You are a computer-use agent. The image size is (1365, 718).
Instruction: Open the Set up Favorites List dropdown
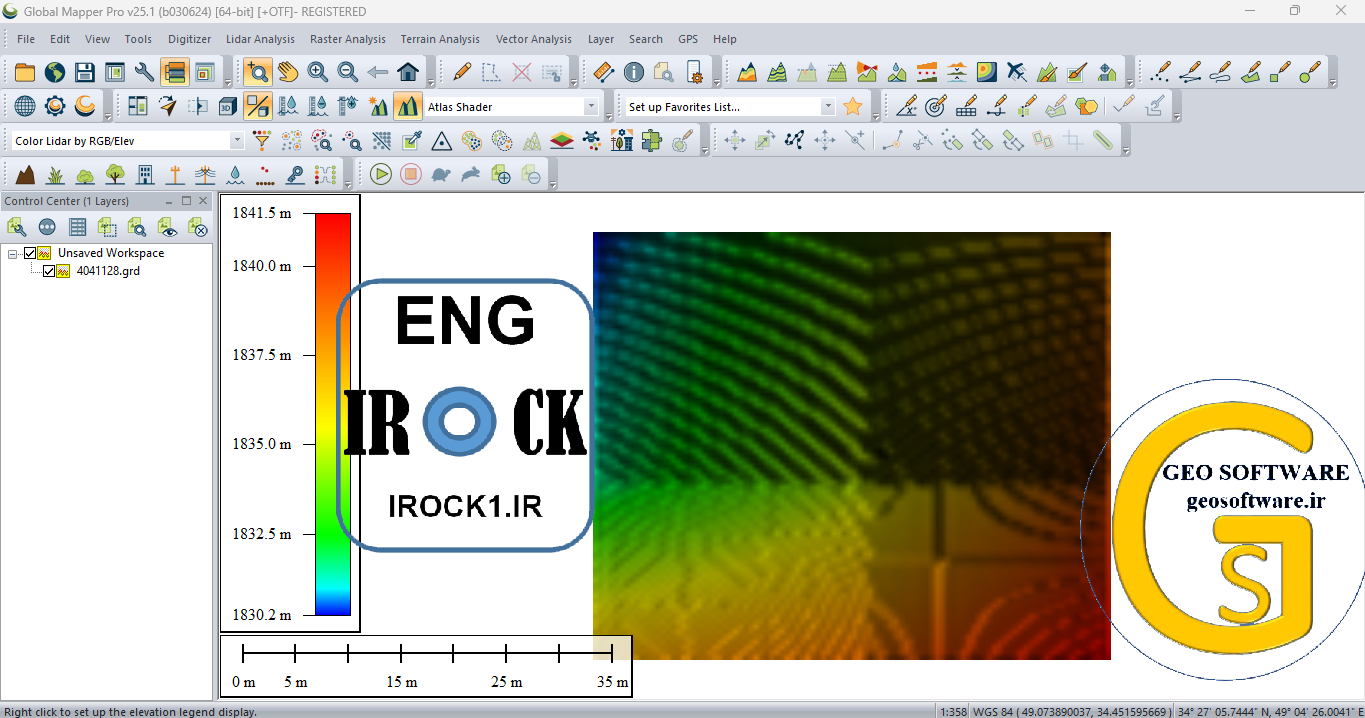(x=828, y=107)
